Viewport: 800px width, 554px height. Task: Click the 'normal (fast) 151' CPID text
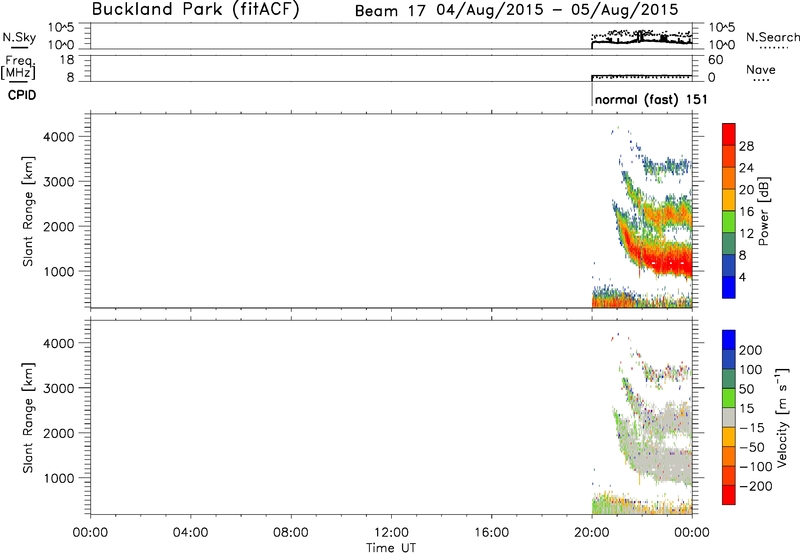(x=651, y=99)
